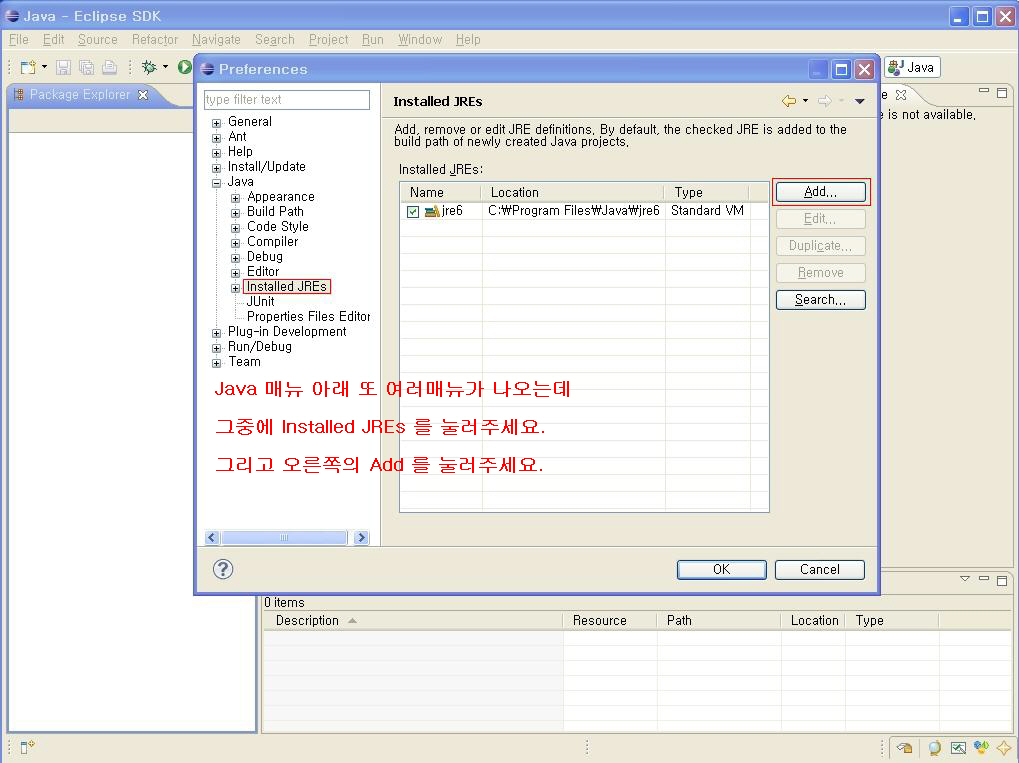Select Installed JREs in preferences tree
This screenshot has width=1019, height=763.
(287, 287)
